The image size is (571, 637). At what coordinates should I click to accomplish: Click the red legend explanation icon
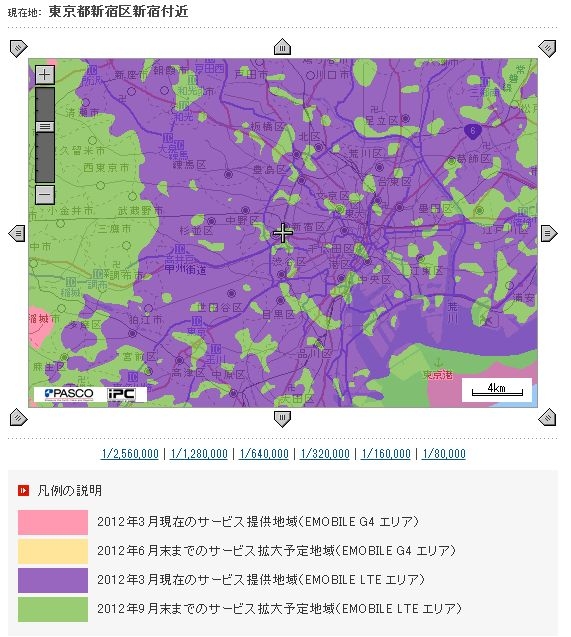(x=24, y=490)
